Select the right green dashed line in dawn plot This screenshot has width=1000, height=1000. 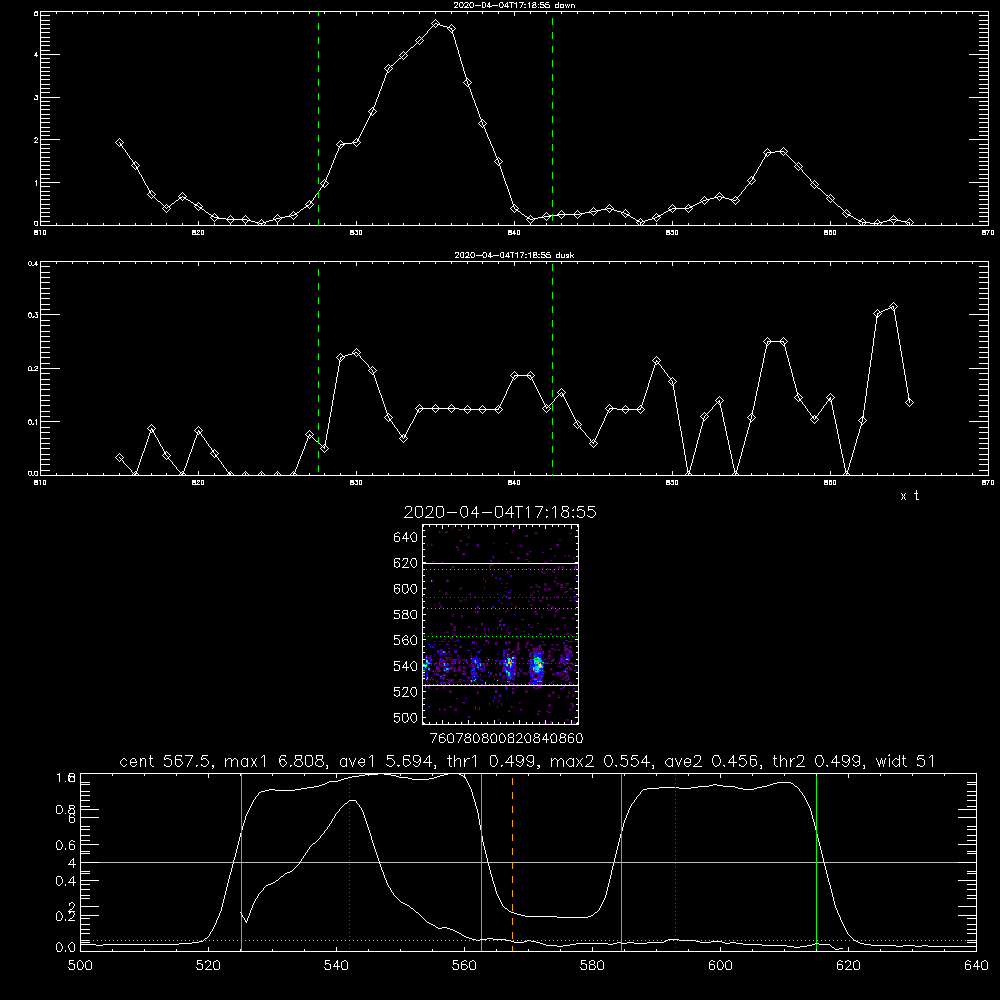point(552,118)
